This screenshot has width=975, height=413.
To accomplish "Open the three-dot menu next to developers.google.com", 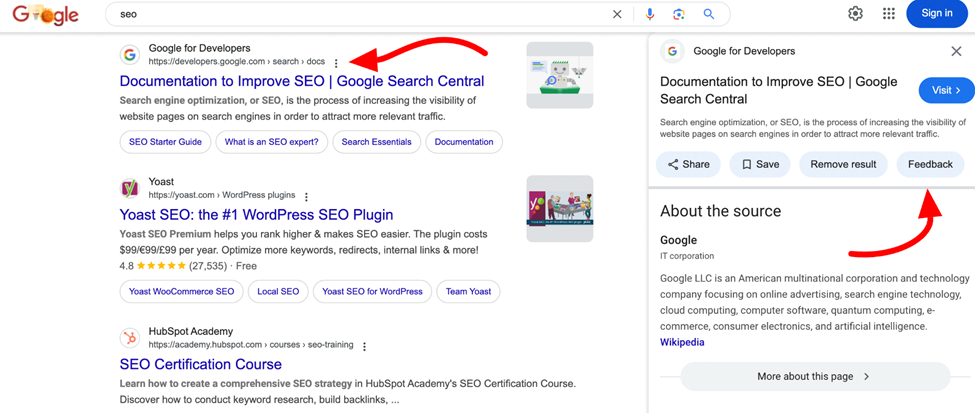I will point(336,63).
